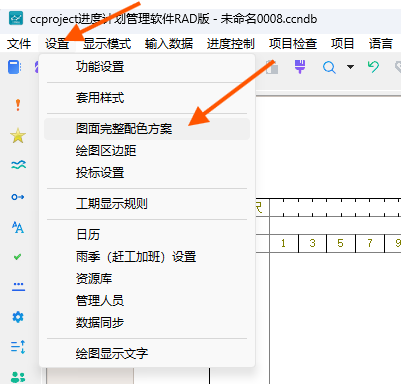Open the 进度控制 menu
The width and height of the screenshot is (401, 384).
click(x=231, y=44)
